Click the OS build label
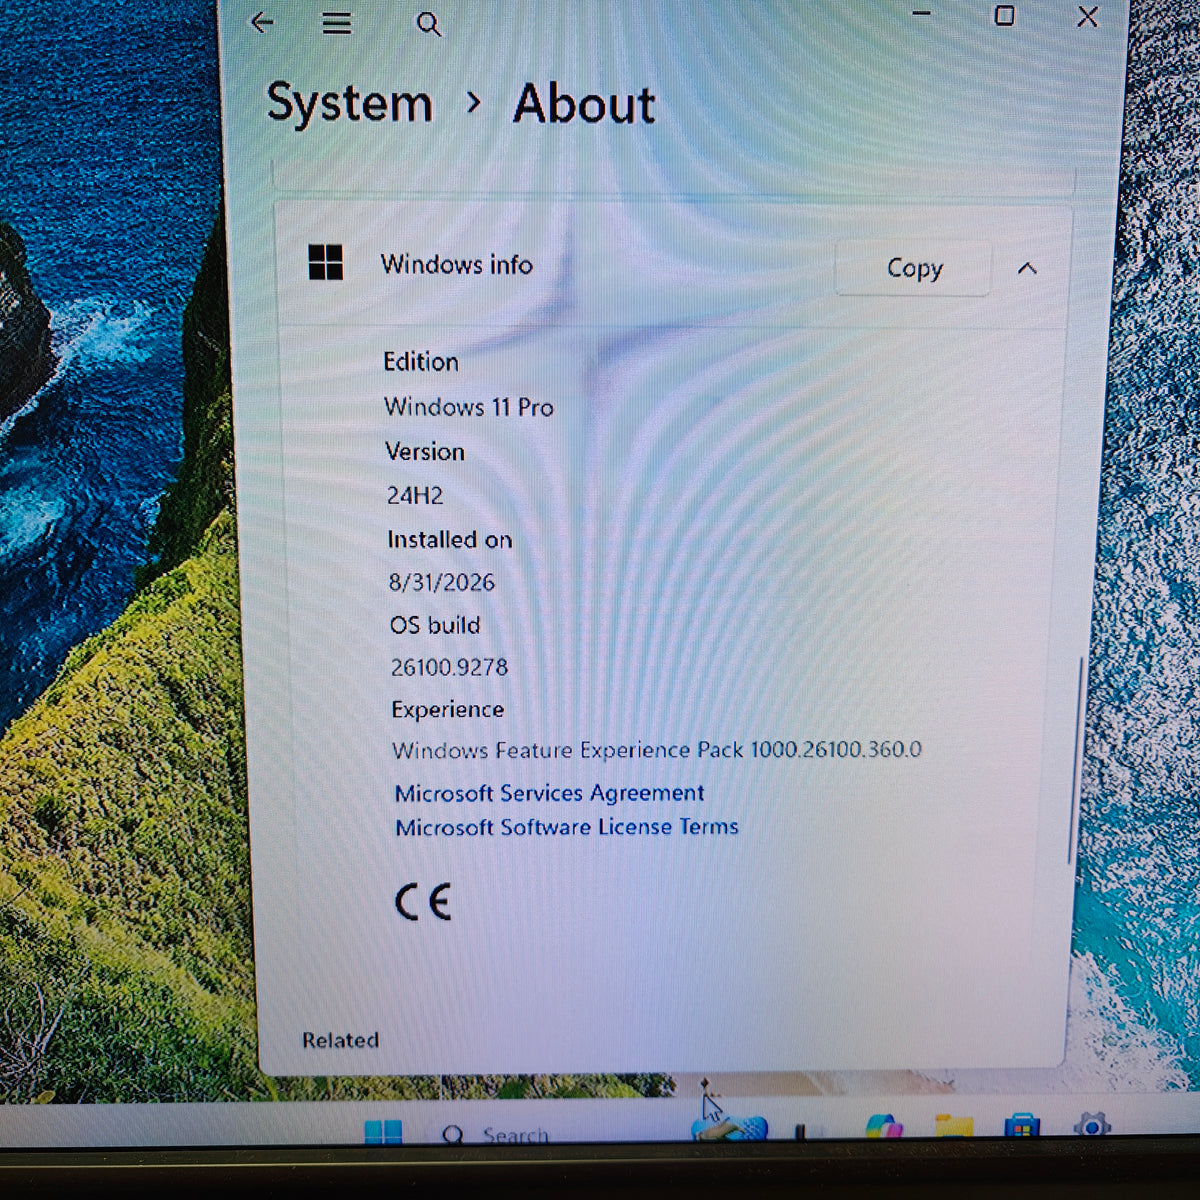 pyautogui.click(x=435, y=625)
